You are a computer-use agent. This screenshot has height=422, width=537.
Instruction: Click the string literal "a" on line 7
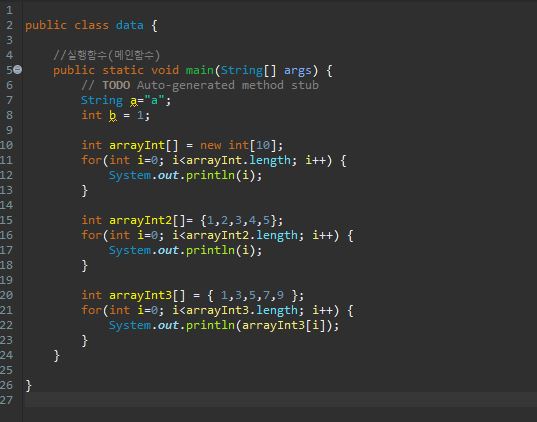(154, 100)
